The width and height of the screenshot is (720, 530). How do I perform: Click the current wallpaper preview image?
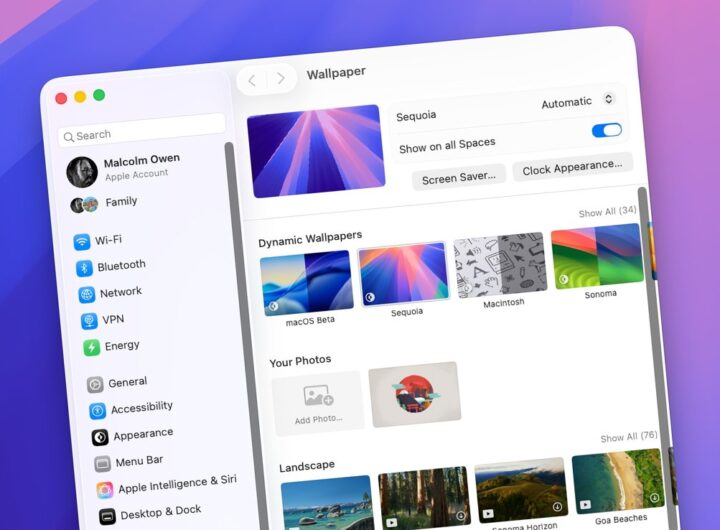[x=316, y=151]
